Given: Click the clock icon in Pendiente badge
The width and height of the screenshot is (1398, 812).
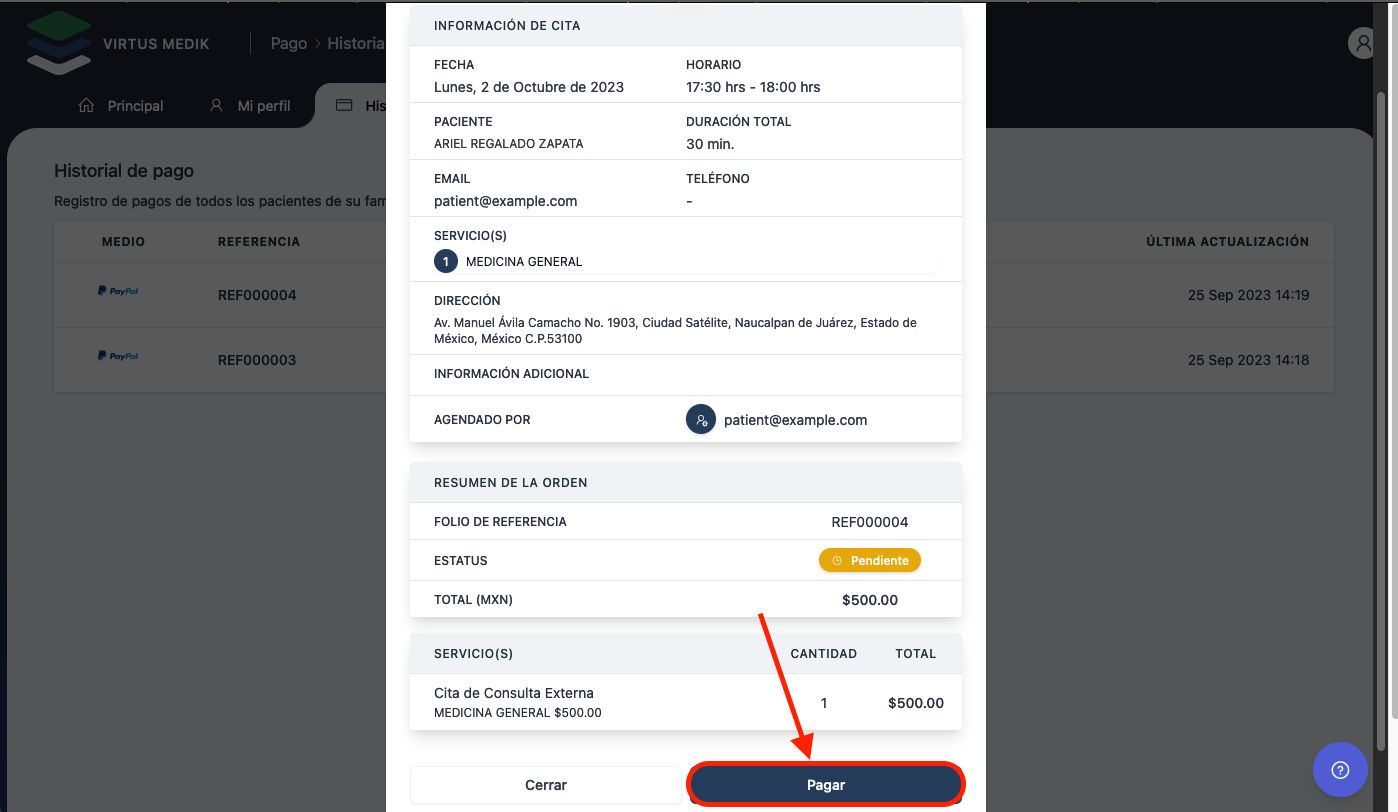Looking at the screenshot, I should 837,561.
